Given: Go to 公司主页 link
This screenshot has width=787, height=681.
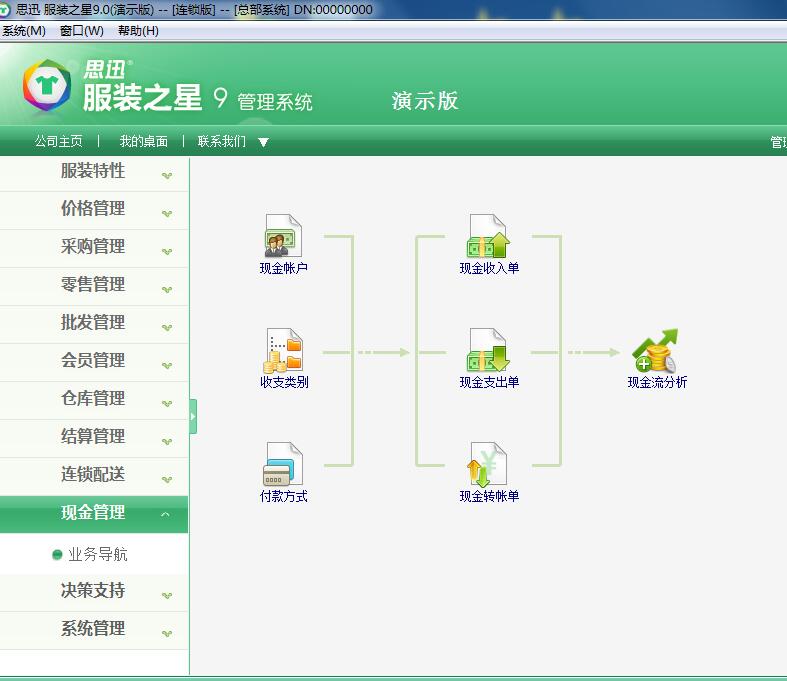Looking at the screenshot, I should click(59, 142).
